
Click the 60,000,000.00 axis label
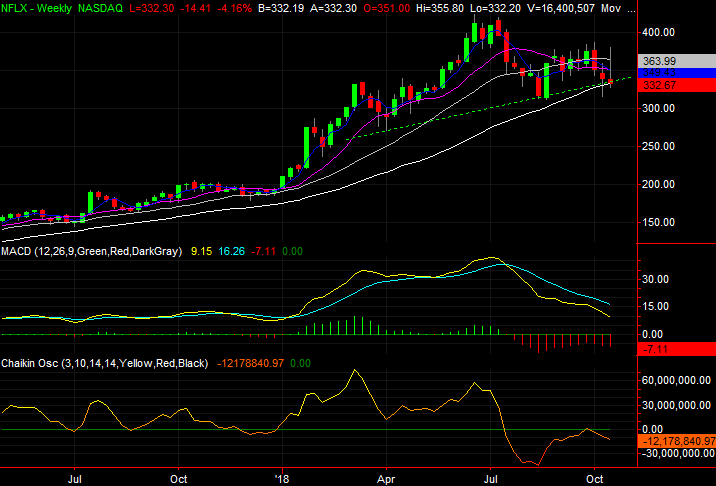click(676, 380)
